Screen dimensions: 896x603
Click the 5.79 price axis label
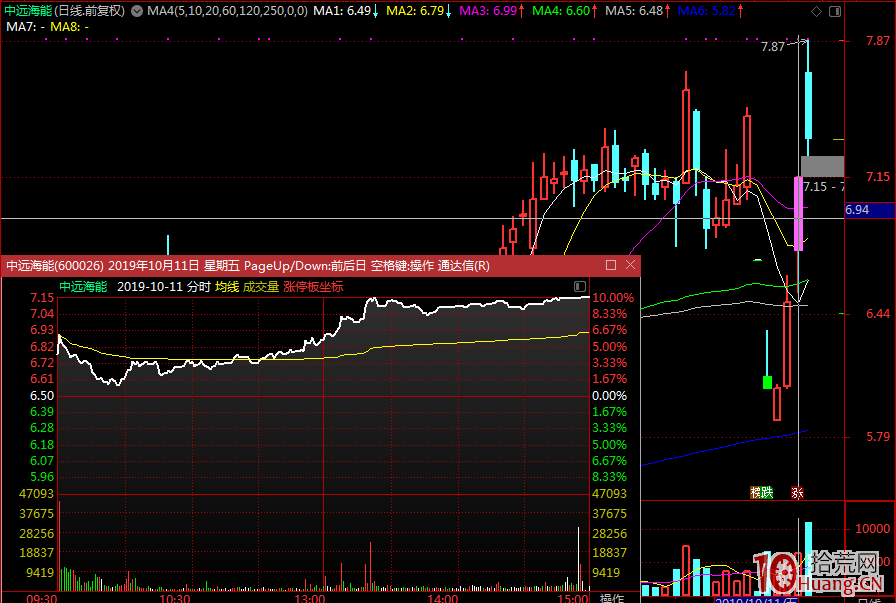click(x=878, y=437)
